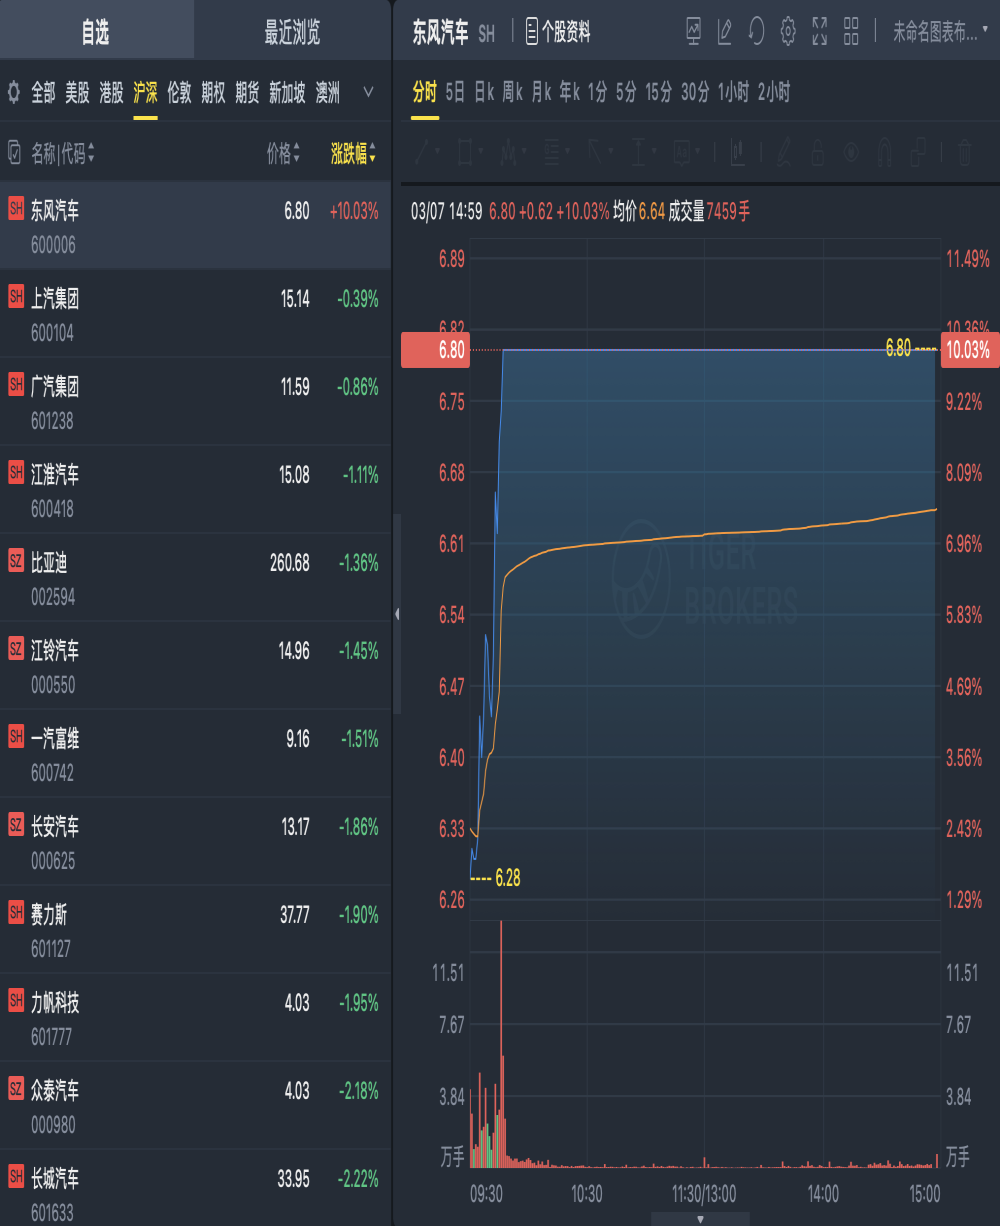1000x1226 pixels.
Task: Switch chart to 15分 interval
Action: [658, 92]
